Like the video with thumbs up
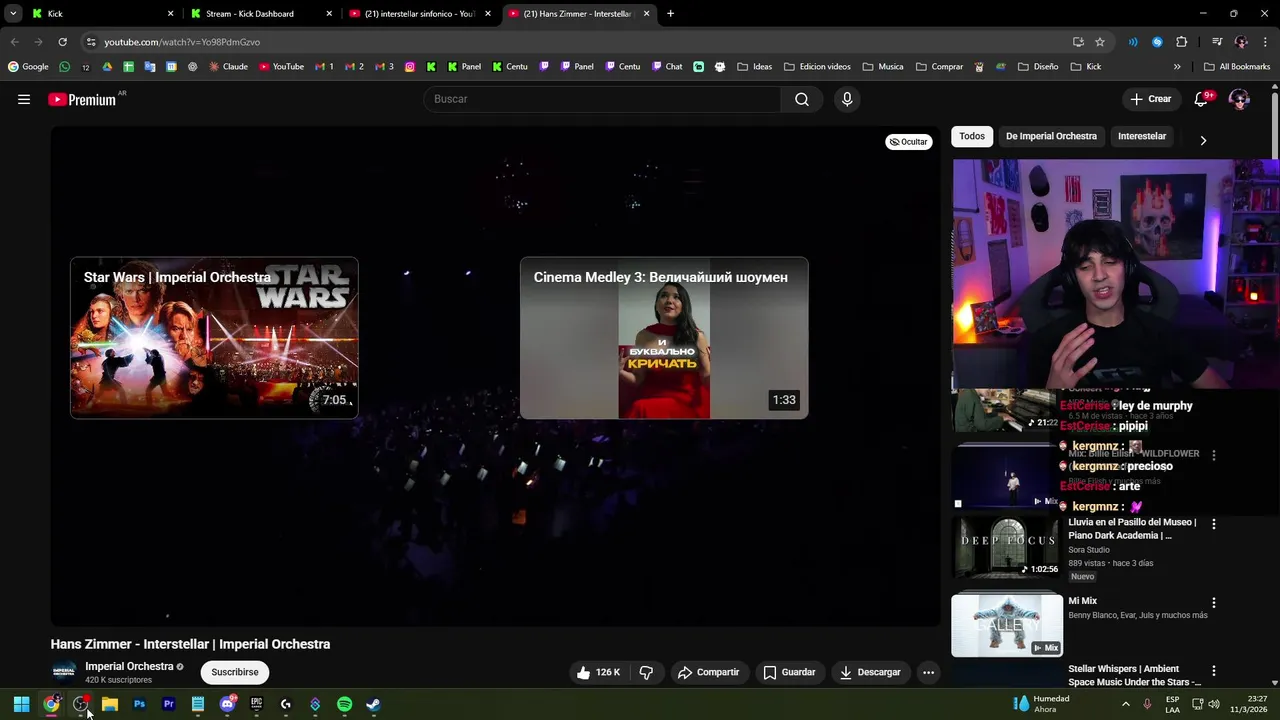This screenshot has width=1280, height=720. (x=598, y=672)
